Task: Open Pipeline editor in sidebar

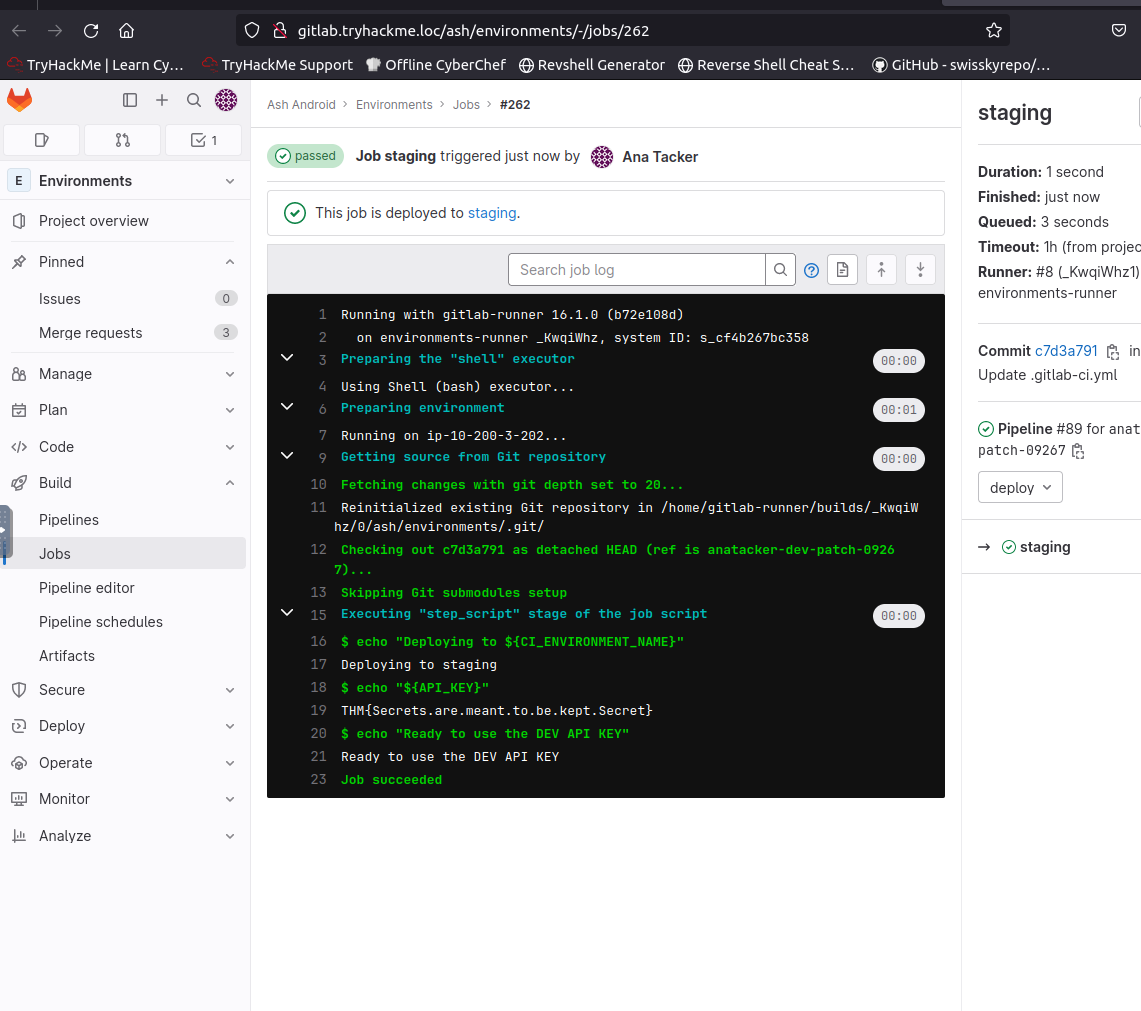Action: click(x=124, y=588)
